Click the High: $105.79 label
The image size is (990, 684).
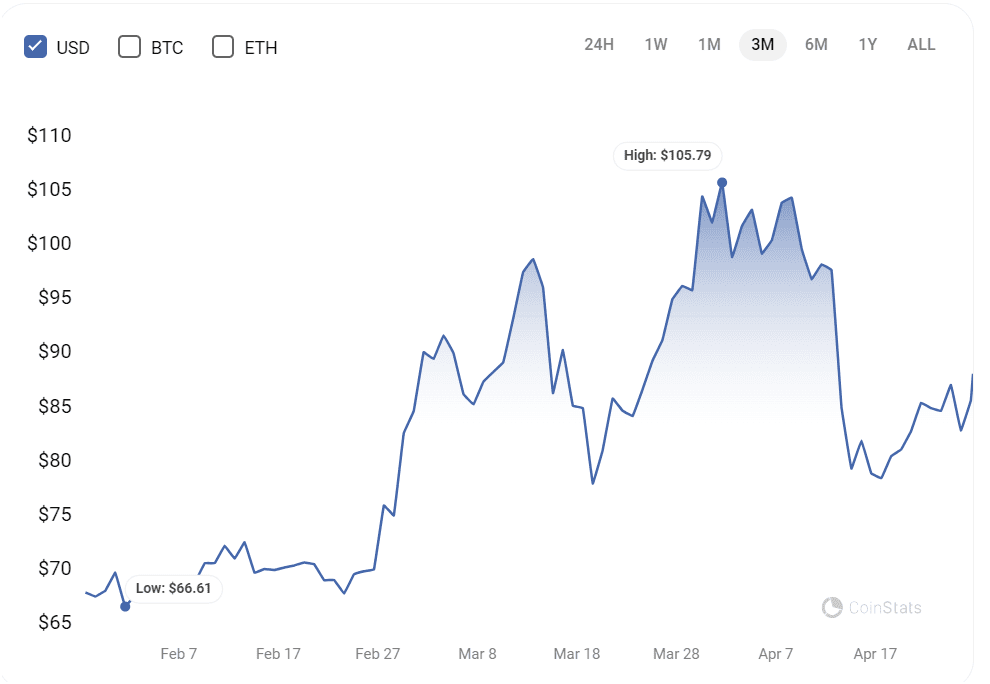(667, 156)
